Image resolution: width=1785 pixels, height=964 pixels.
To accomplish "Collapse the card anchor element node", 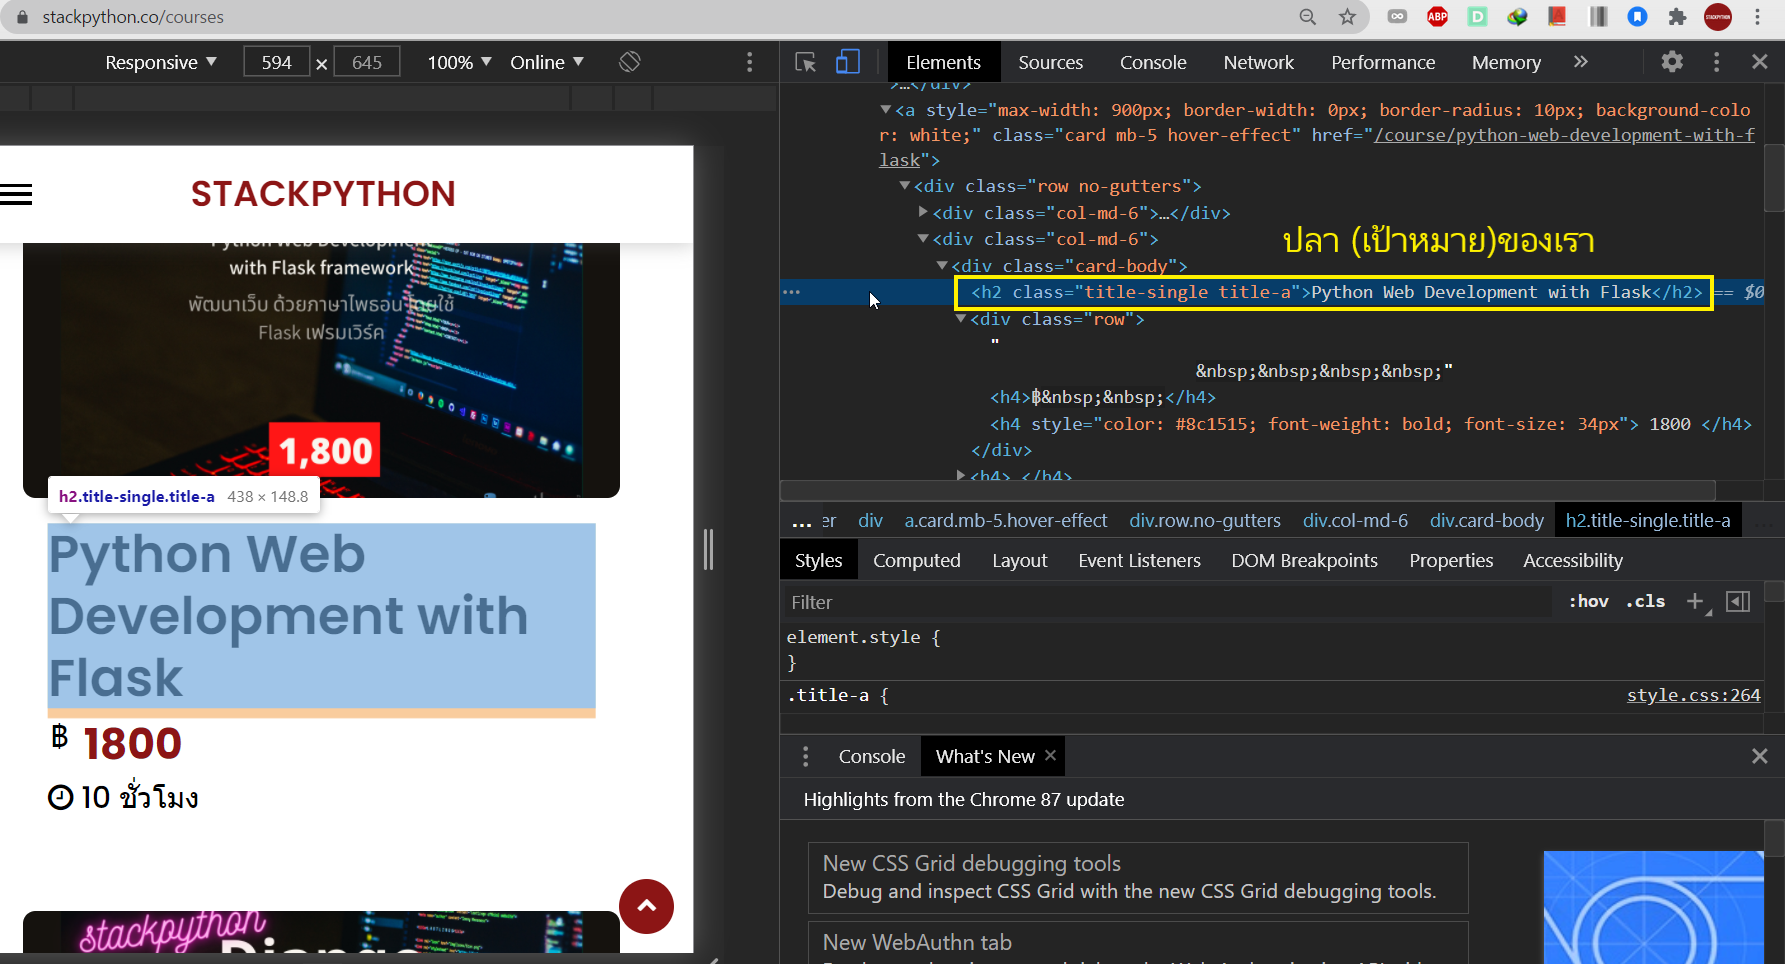I will 885,110.
